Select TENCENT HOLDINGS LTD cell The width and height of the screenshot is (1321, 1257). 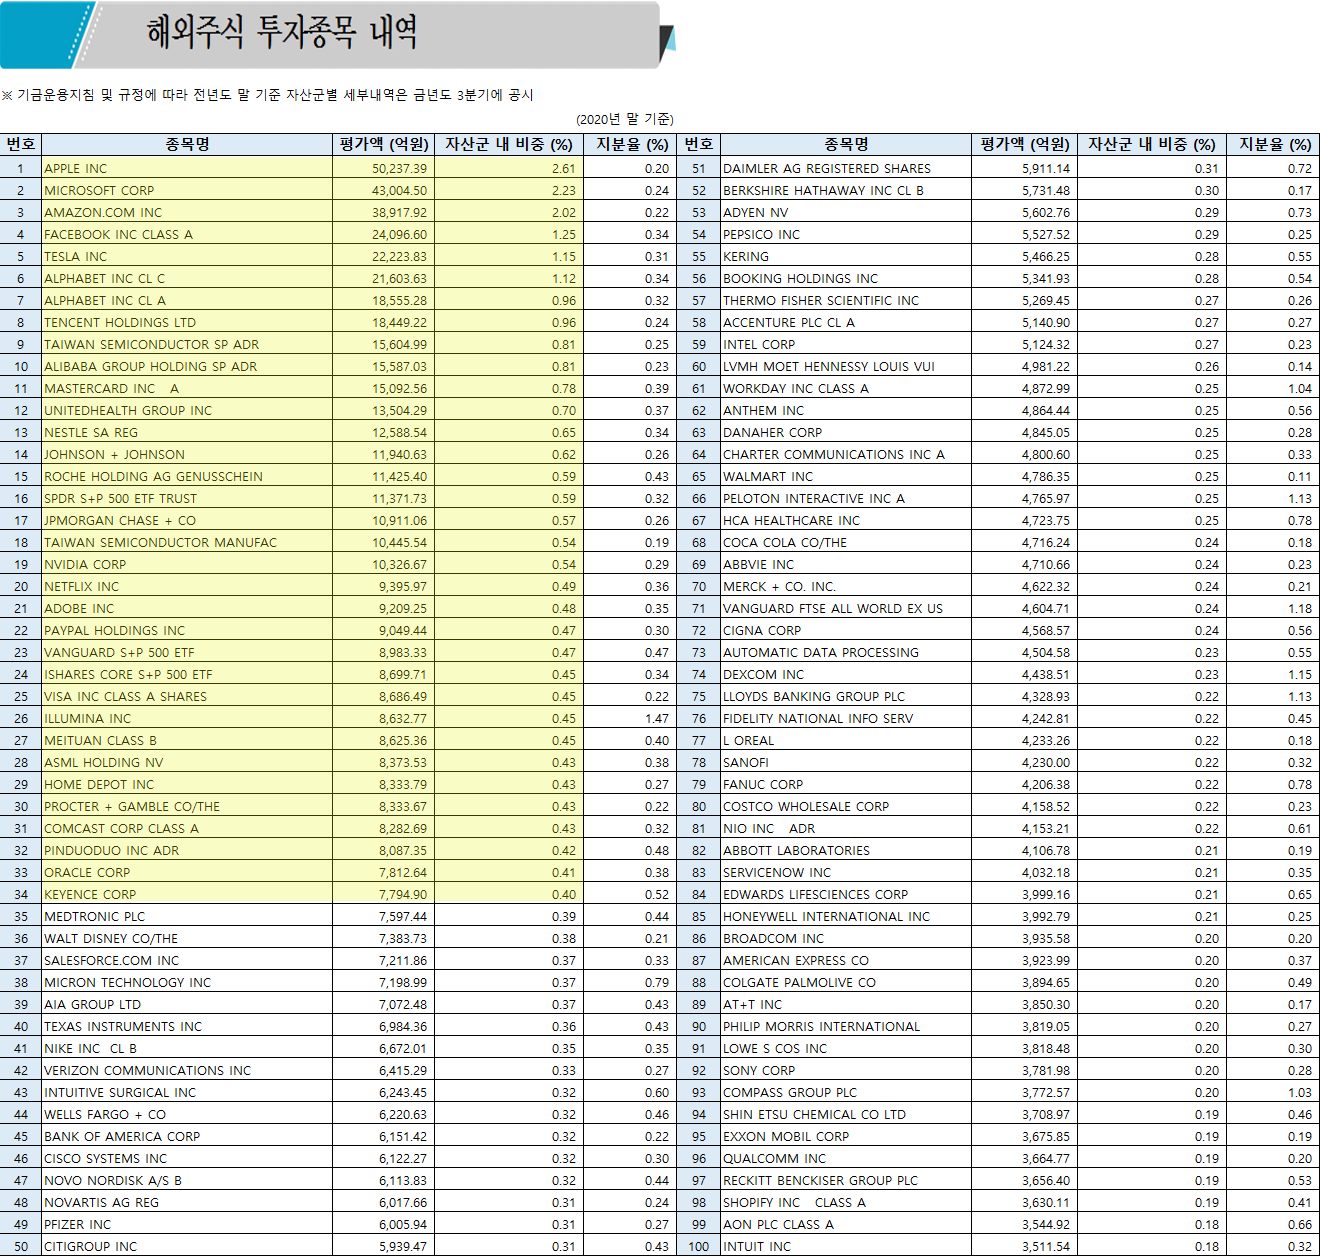click(x=187, y=322)
